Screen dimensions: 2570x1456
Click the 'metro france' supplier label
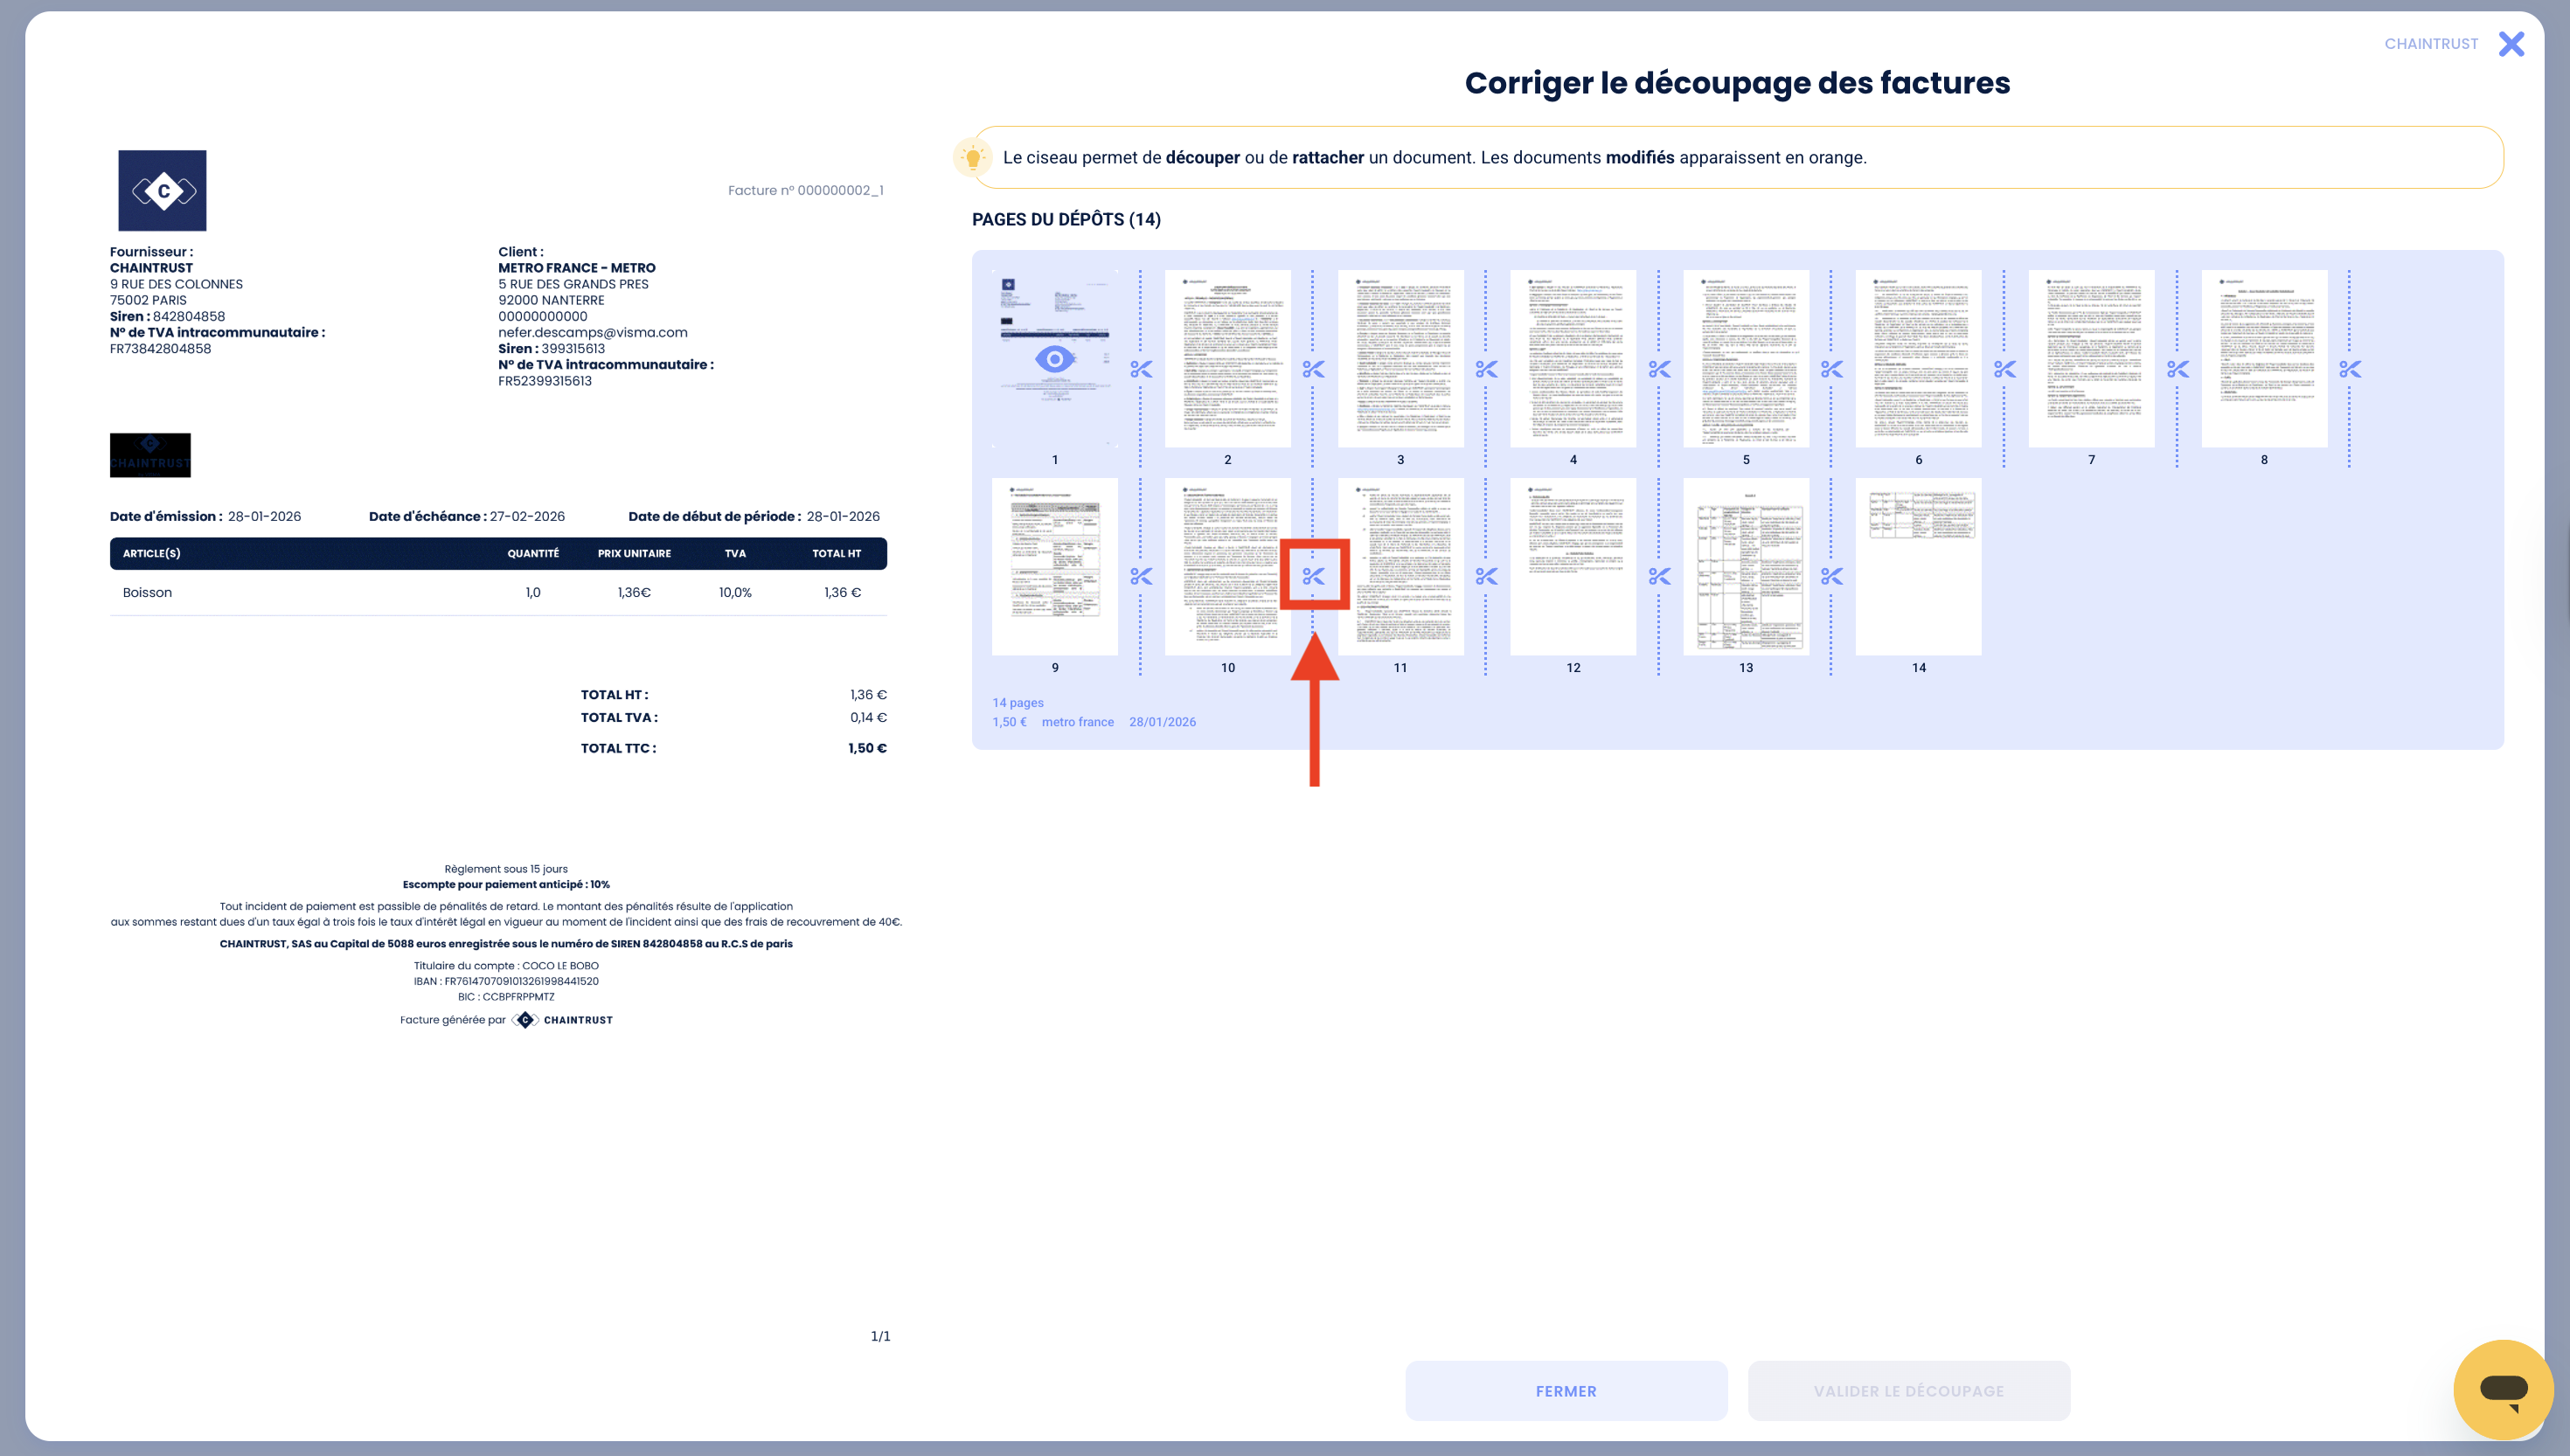point(1077,721)
